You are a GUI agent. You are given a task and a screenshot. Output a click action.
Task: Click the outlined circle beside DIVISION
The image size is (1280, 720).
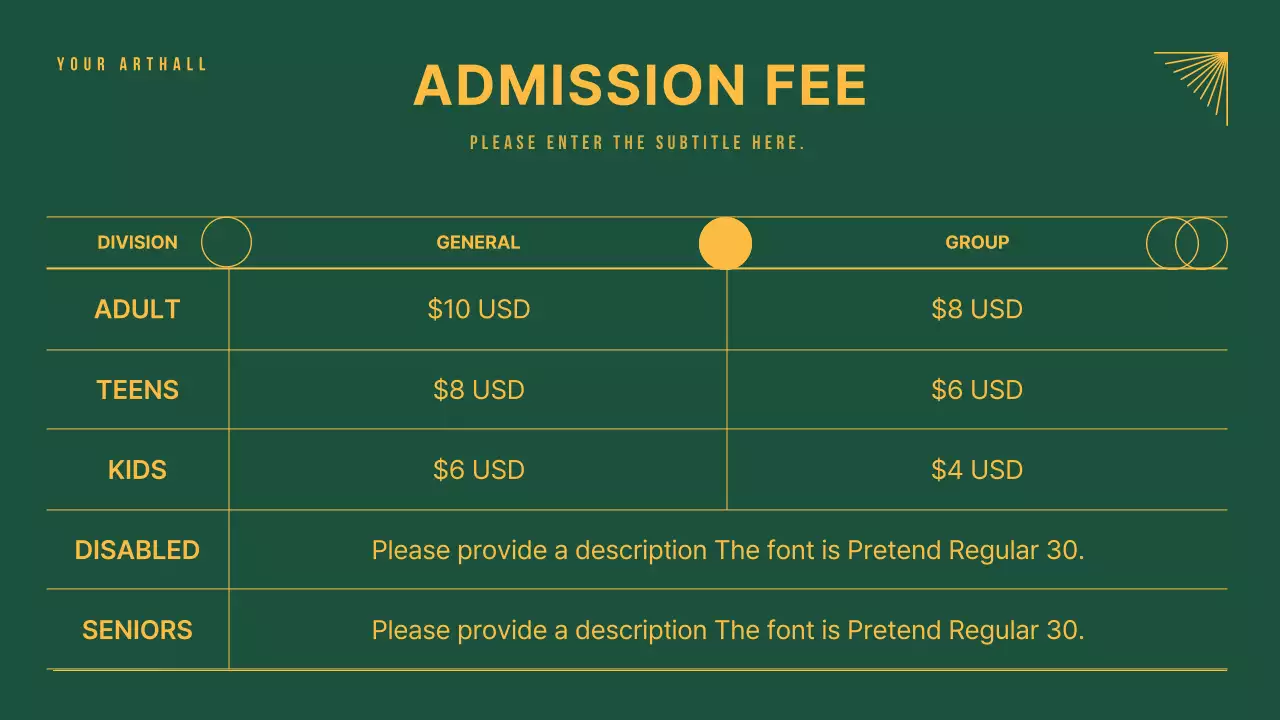point(226,242)
